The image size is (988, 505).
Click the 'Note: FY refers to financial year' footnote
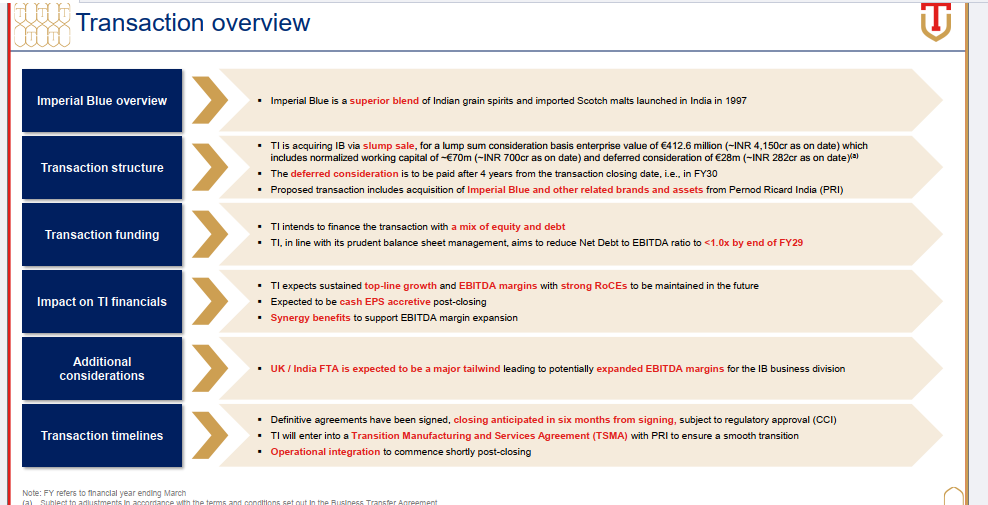tap(104, 493)
